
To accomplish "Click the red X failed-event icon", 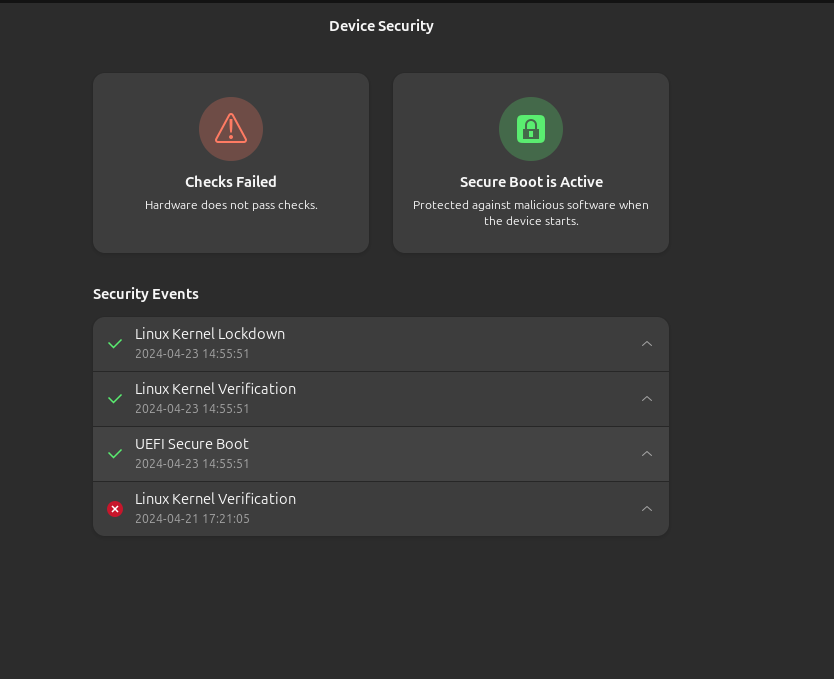I will click(115, 509).
